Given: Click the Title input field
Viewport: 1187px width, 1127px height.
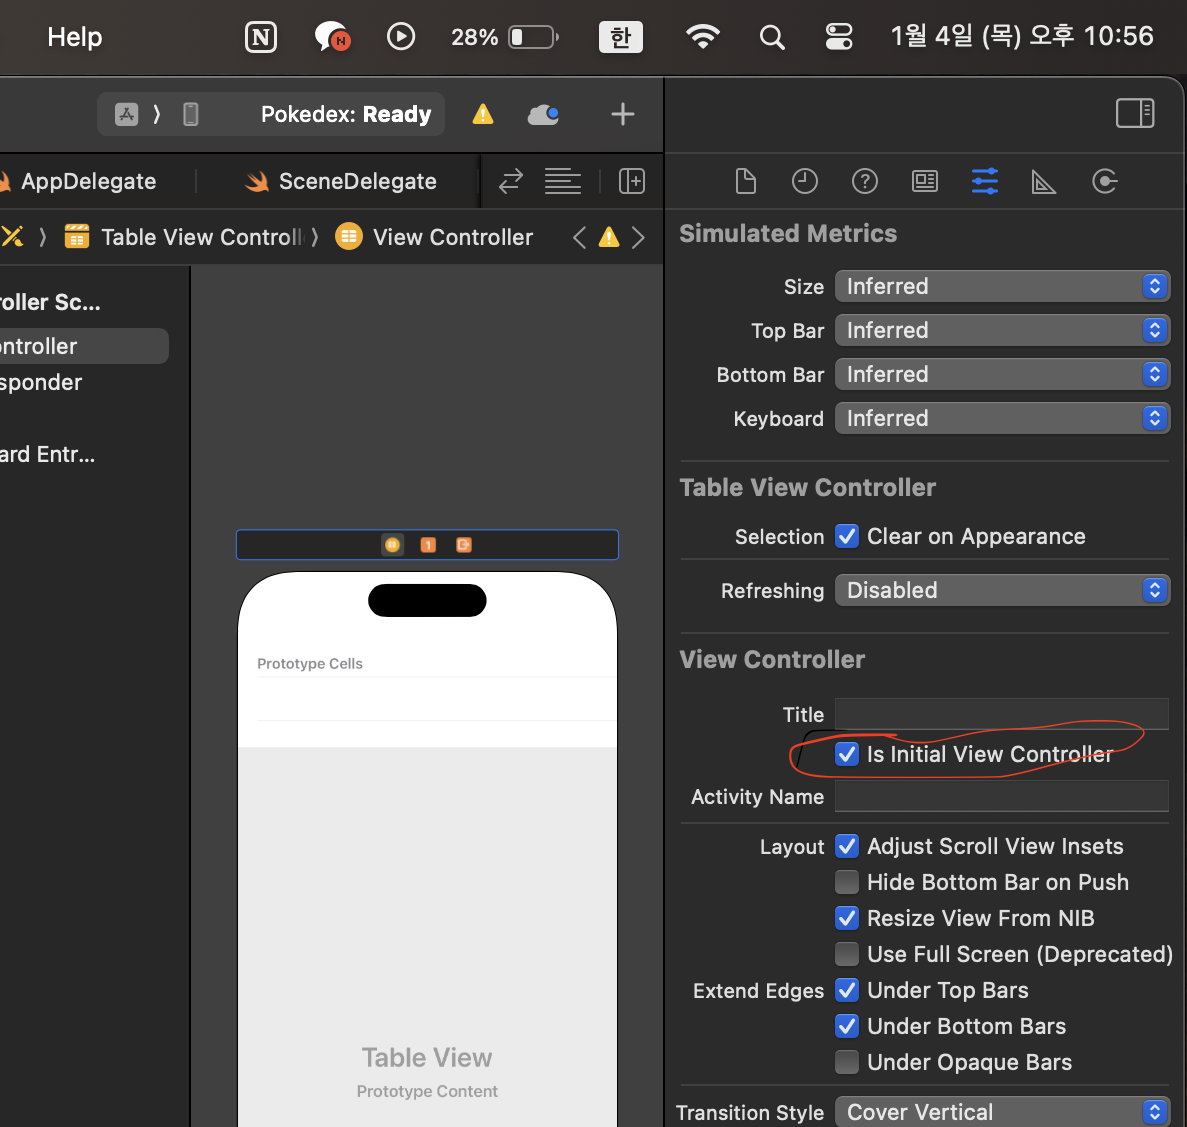Looking at the screenshot, I should (1002, 714).
